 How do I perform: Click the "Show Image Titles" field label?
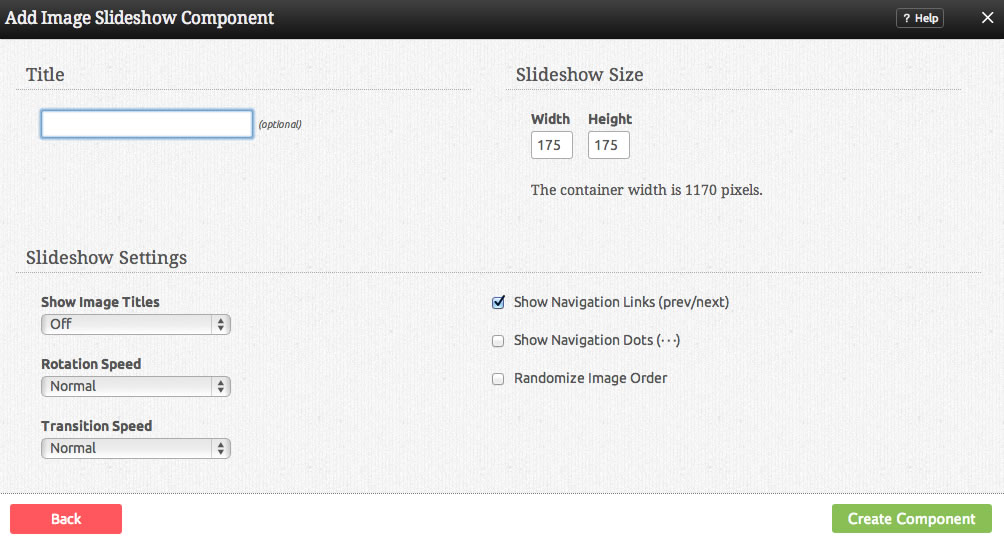coord(100,302)
